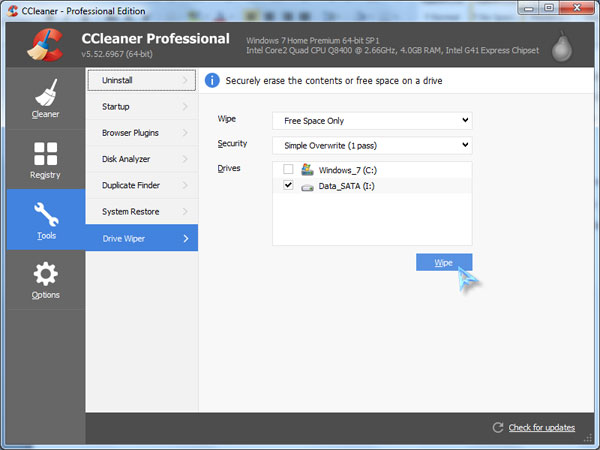Open the Options gear section

point(46,280)
